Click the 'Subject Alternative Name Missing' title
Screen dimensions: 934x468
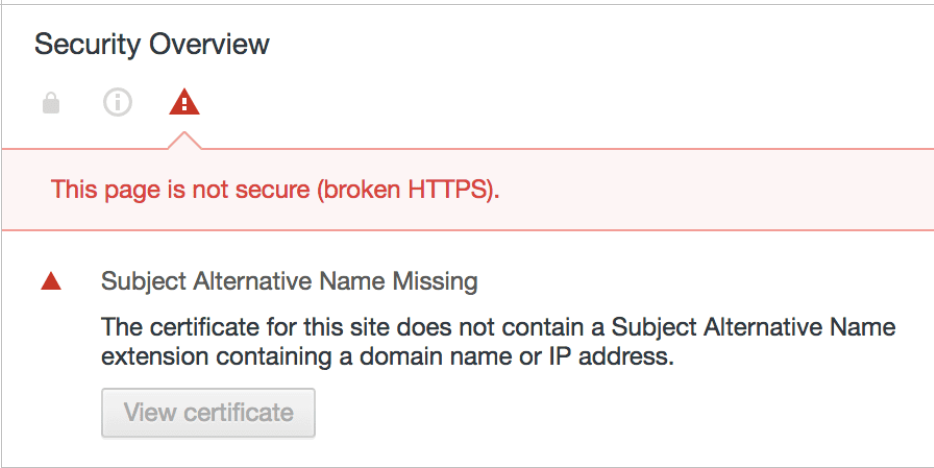[x=289, y=281]
